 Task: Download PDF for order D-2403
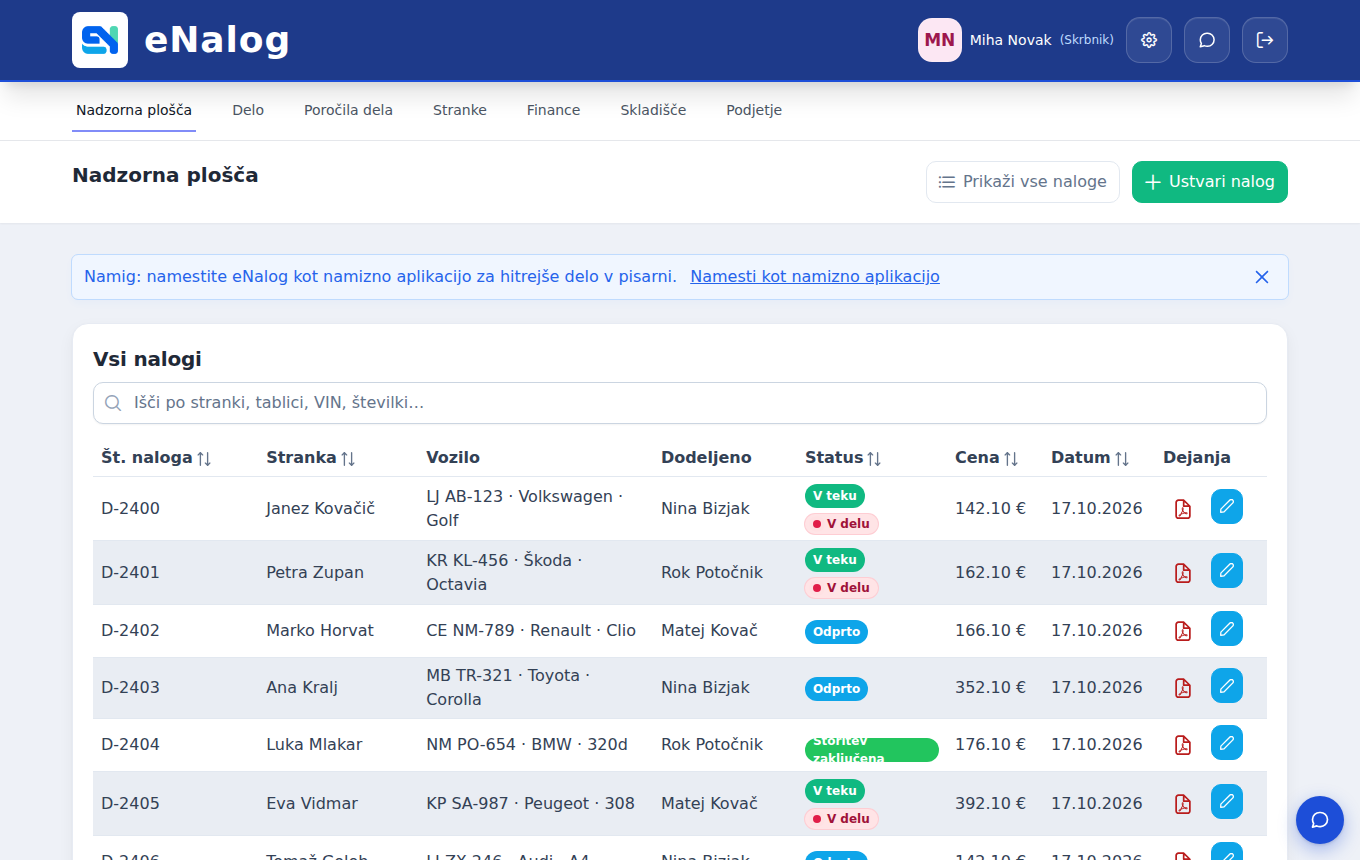(1183, 688)
